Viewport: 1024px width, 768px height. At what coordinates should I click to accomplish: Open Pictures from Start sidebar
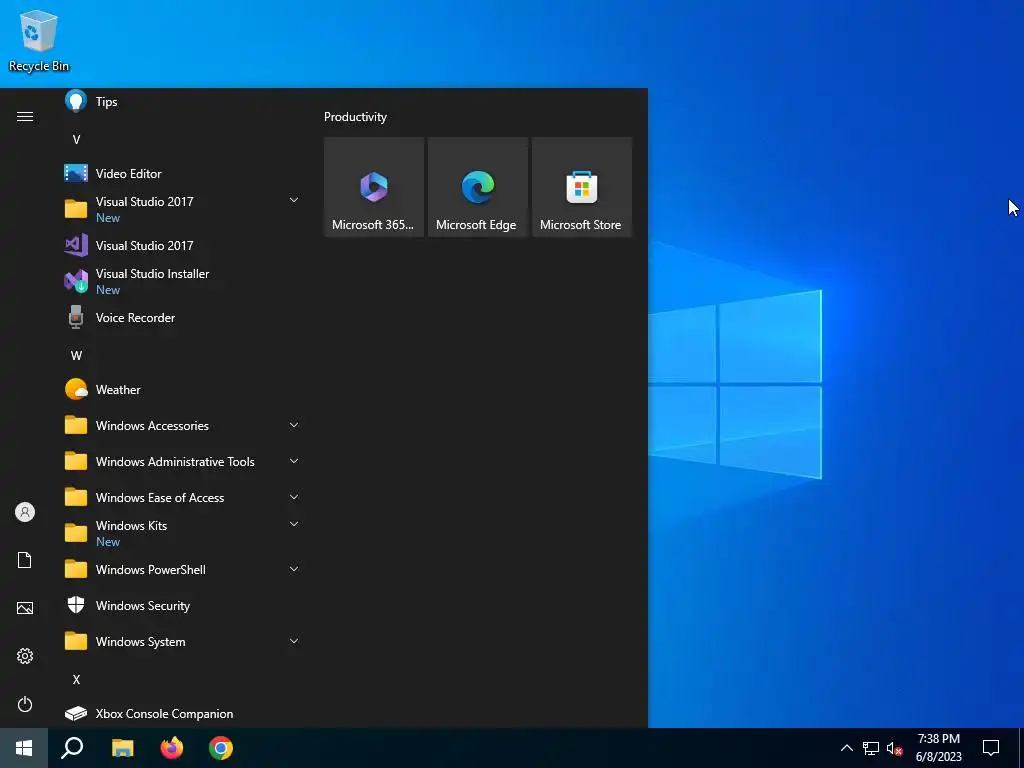[x=25, y=608]
